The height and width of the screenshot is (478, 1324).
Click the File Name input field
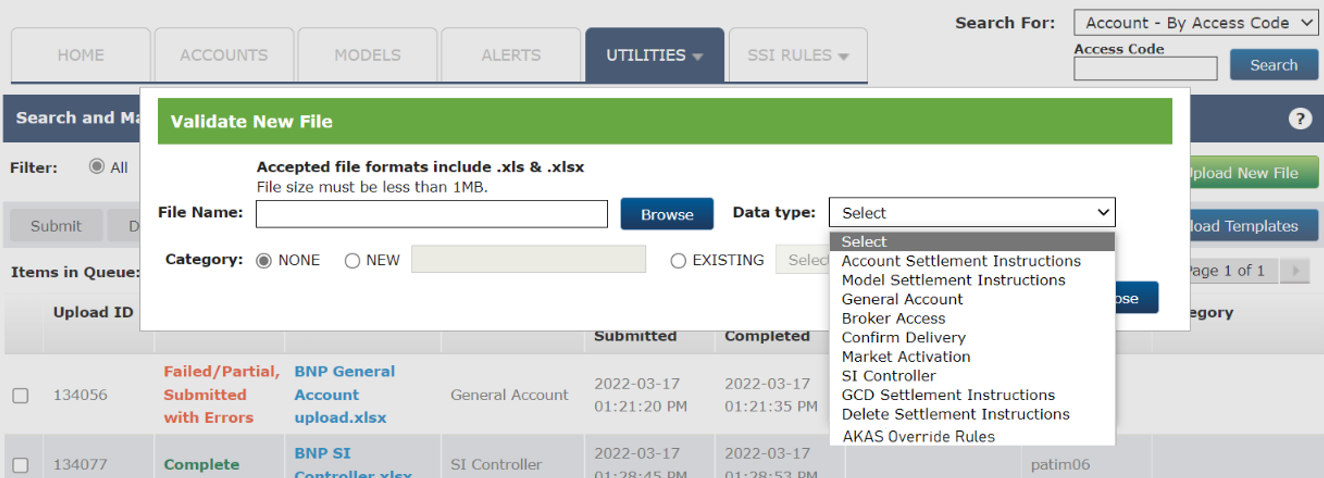431,214
